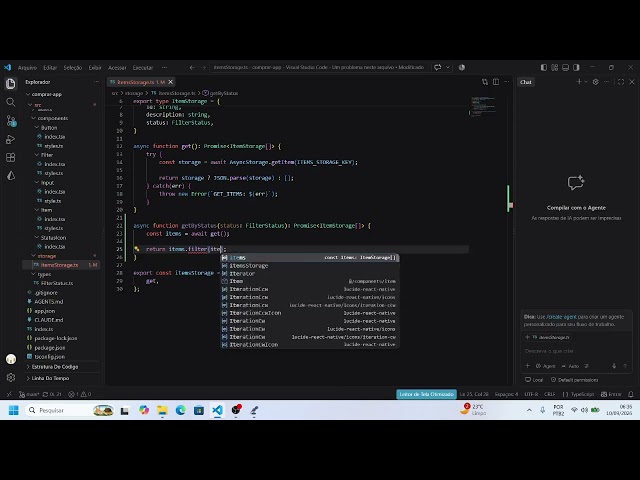Screen dimensions: 640x480
Task: Open the chat tools configuration icon
Action: coord(587,366)
